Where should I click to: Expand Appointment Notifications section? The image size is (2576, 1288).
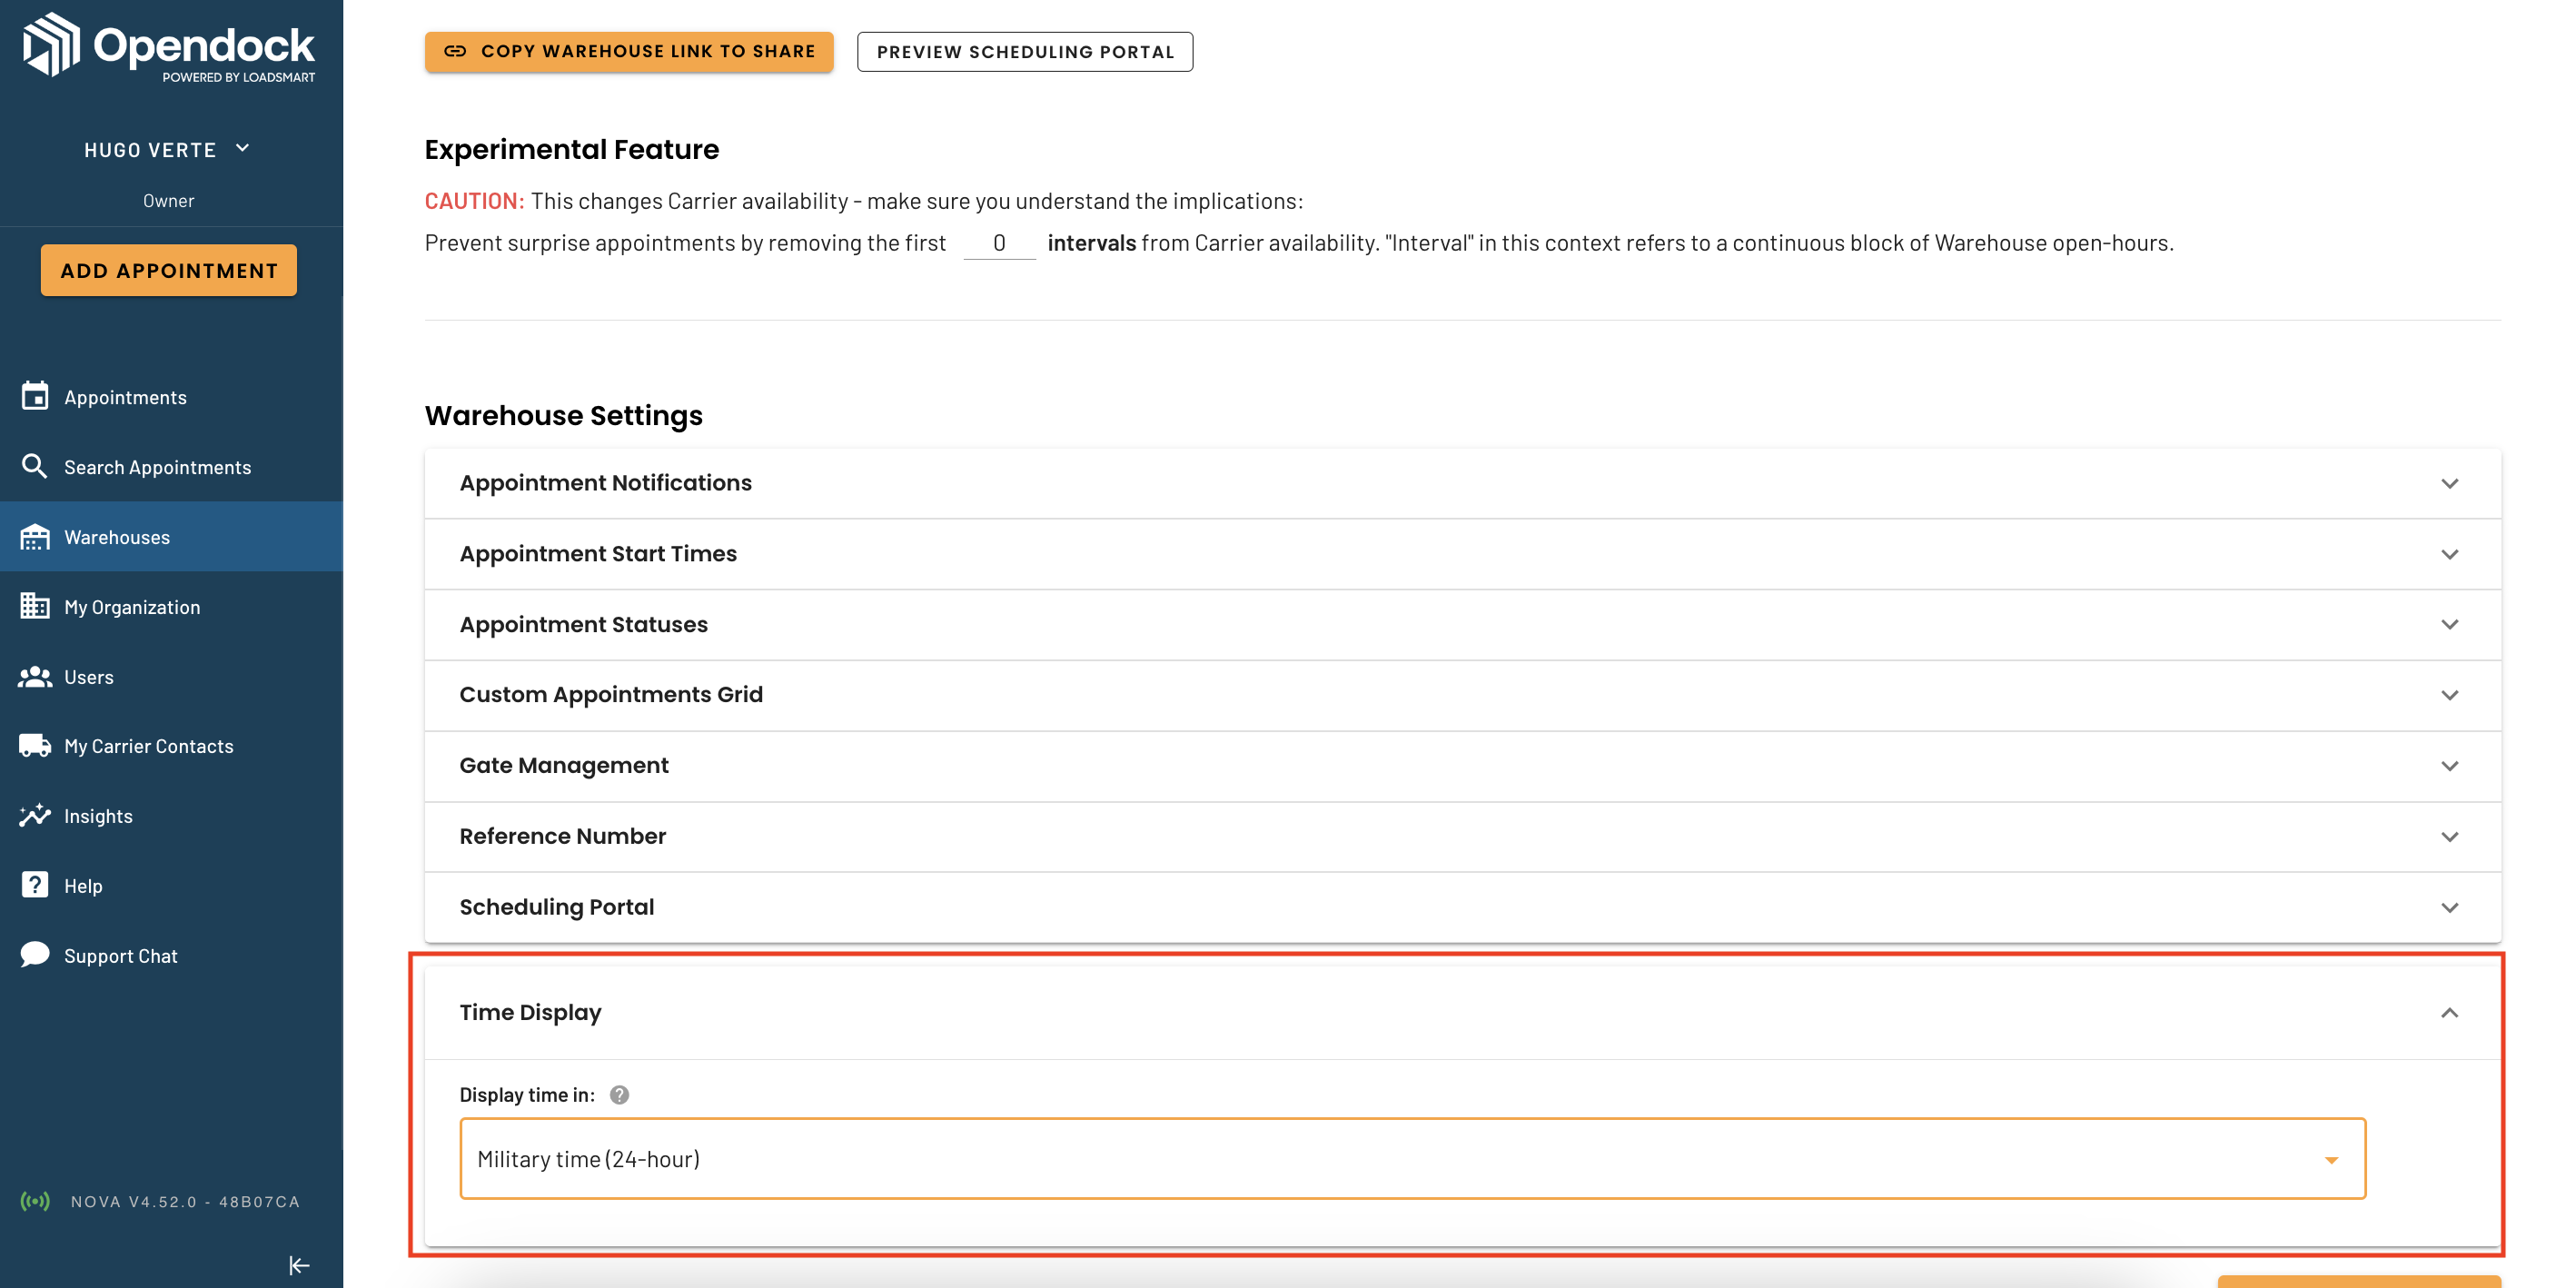[1462, 482]
